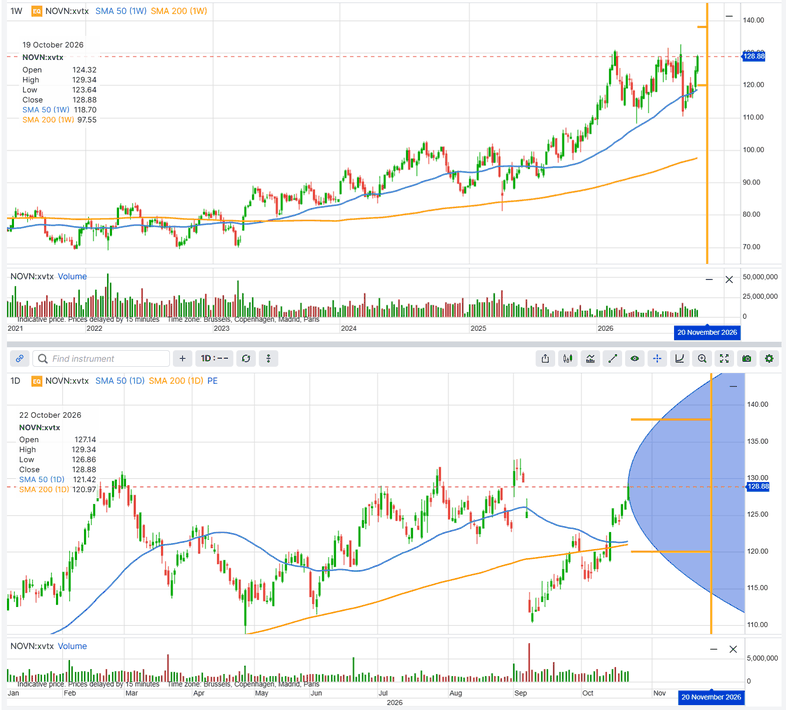Toggle the eye visibility icon in toolbar

(635, 359)
